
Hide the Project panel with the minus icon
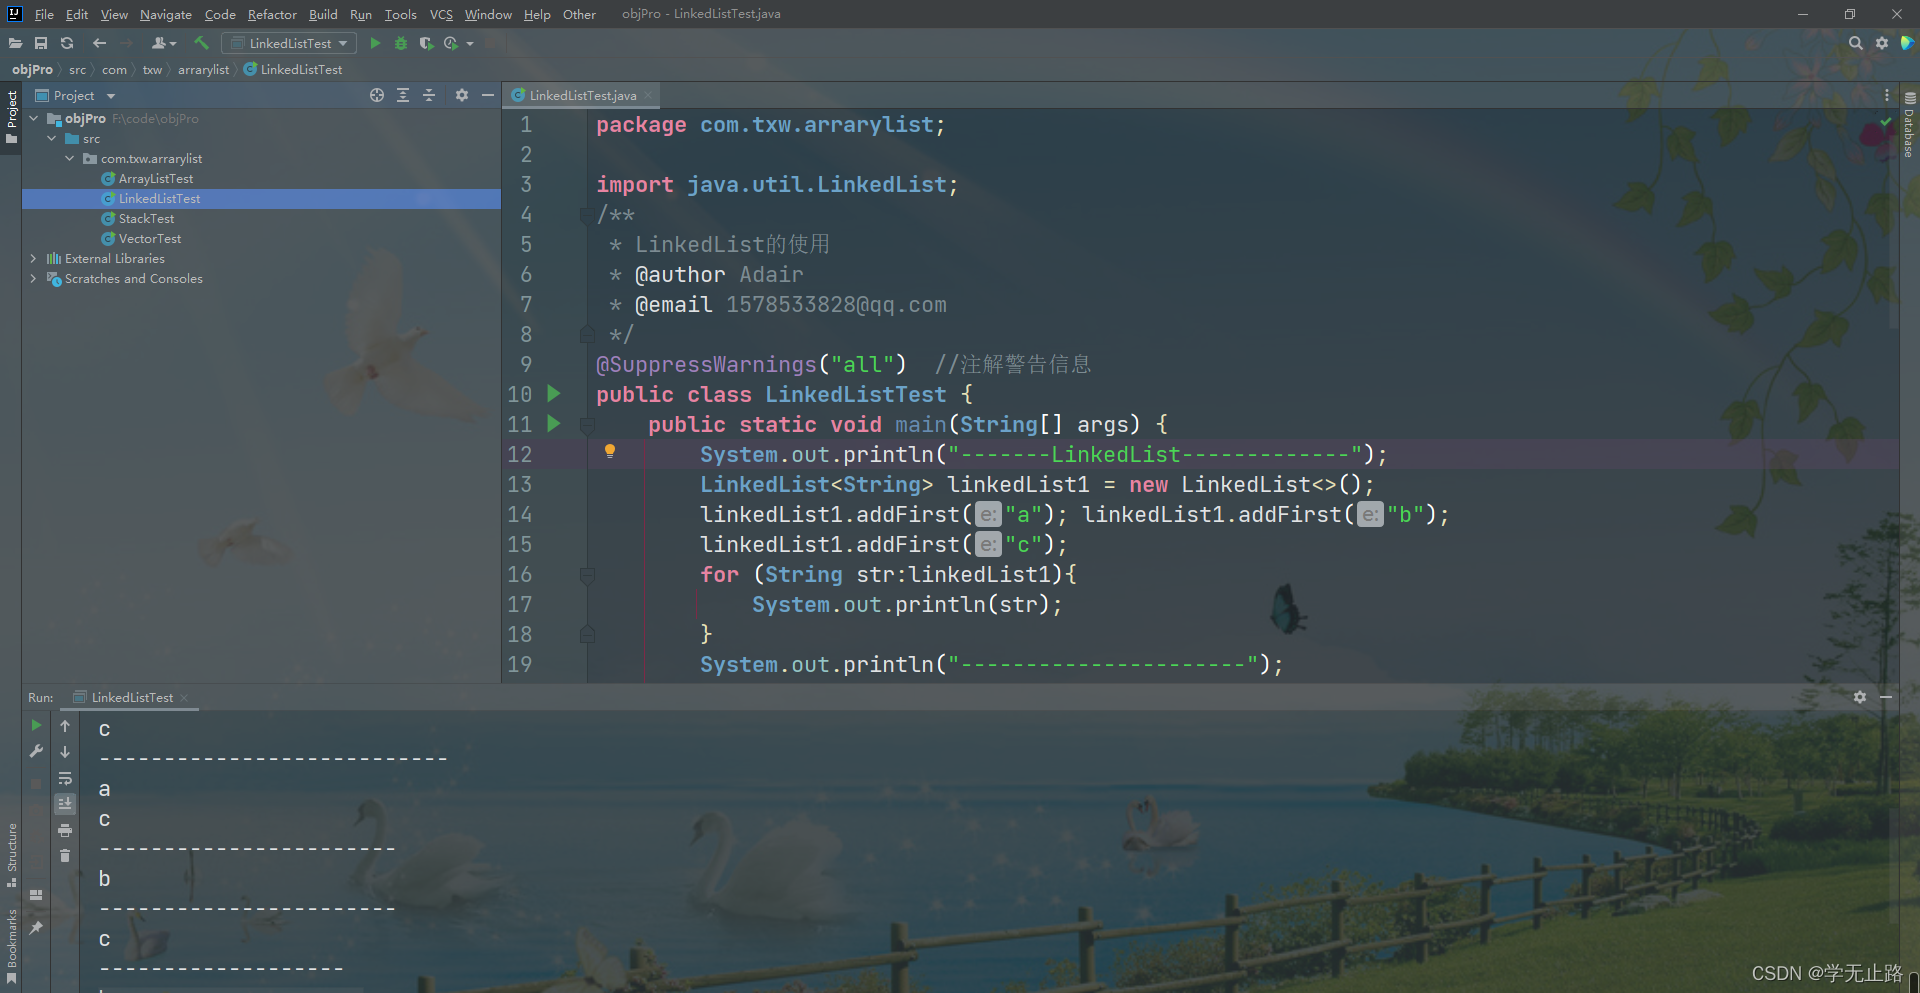(488, 95)
